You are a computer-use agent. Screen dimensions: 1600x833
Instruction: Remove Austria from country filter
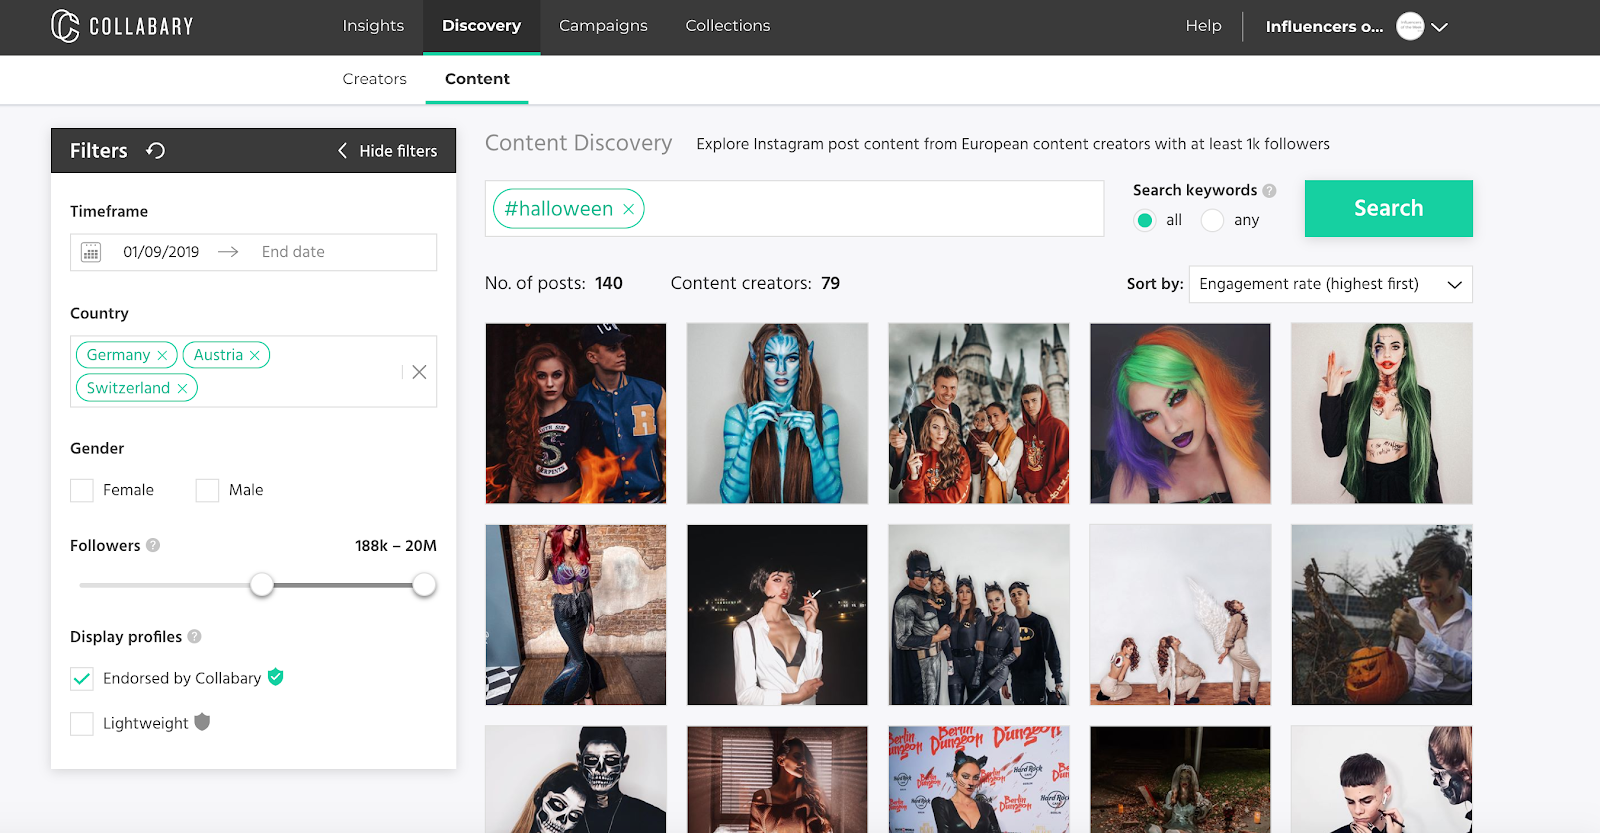pyautogui.click(x=255, y=355)
